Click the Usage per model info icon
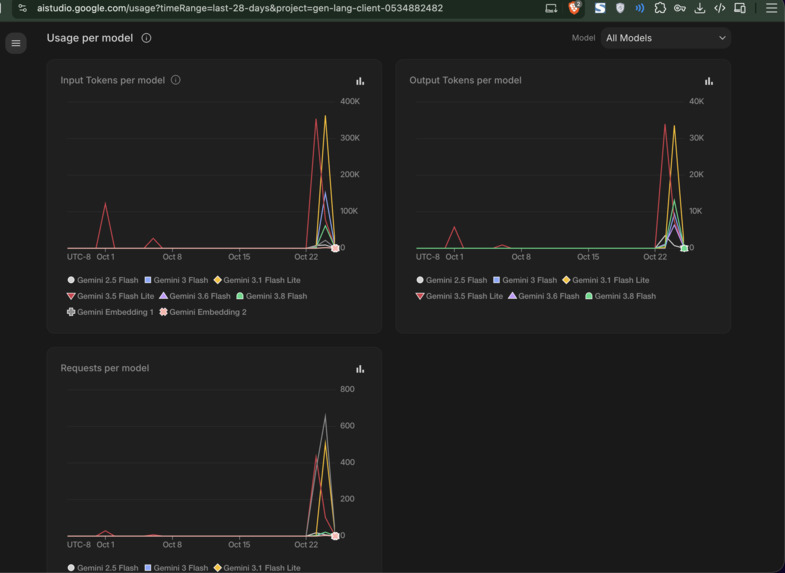The width and height of the screenshot is (785, 573). tap(146, 38)
